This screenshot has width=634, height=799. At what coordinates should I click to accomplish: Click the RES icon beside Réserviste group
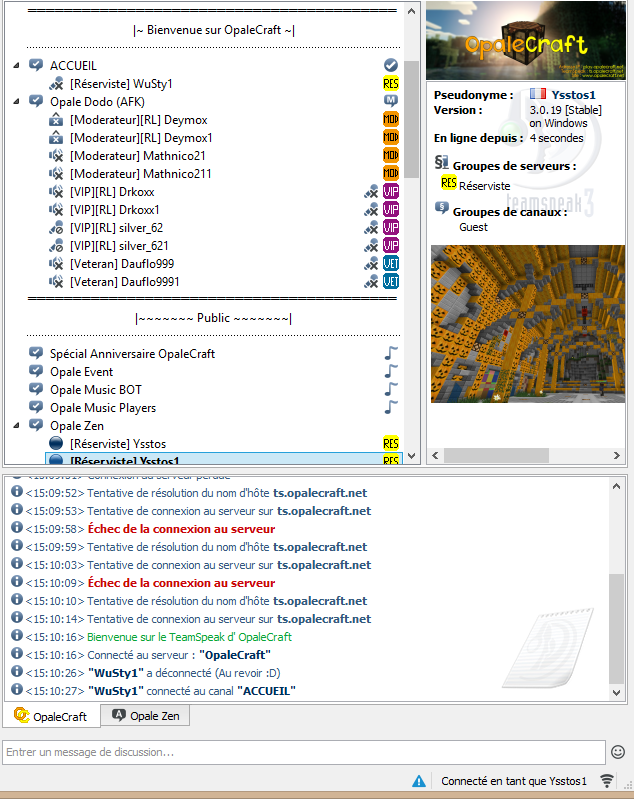point(448,183)
